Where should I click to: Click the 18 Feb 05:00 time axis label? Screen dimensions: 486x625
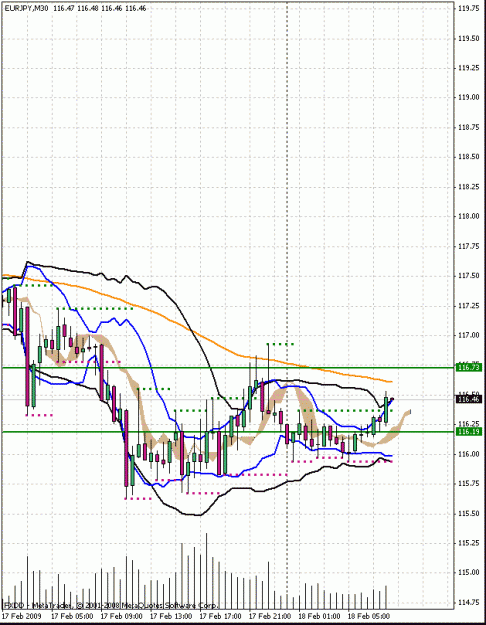pos(369,616)
